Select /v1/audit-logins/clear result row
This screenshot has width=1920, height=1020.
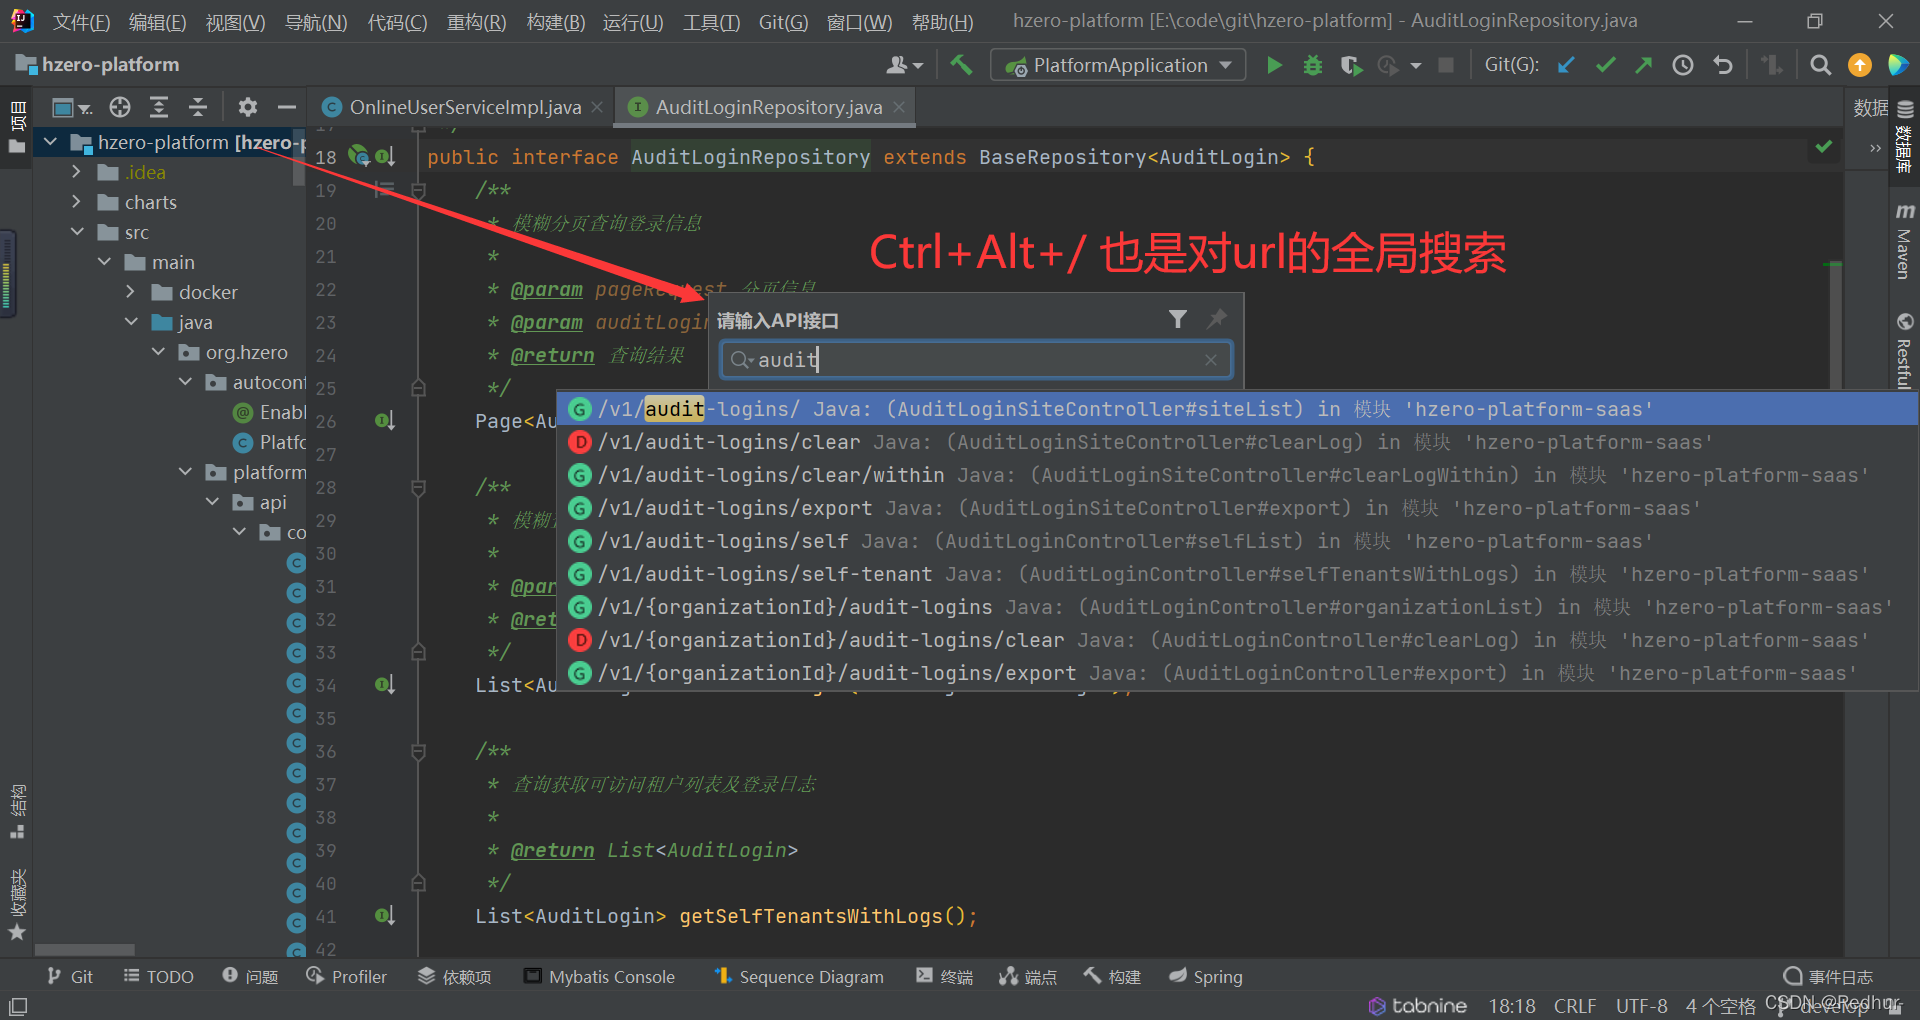pyautogui.click(x=1237, y=442)
